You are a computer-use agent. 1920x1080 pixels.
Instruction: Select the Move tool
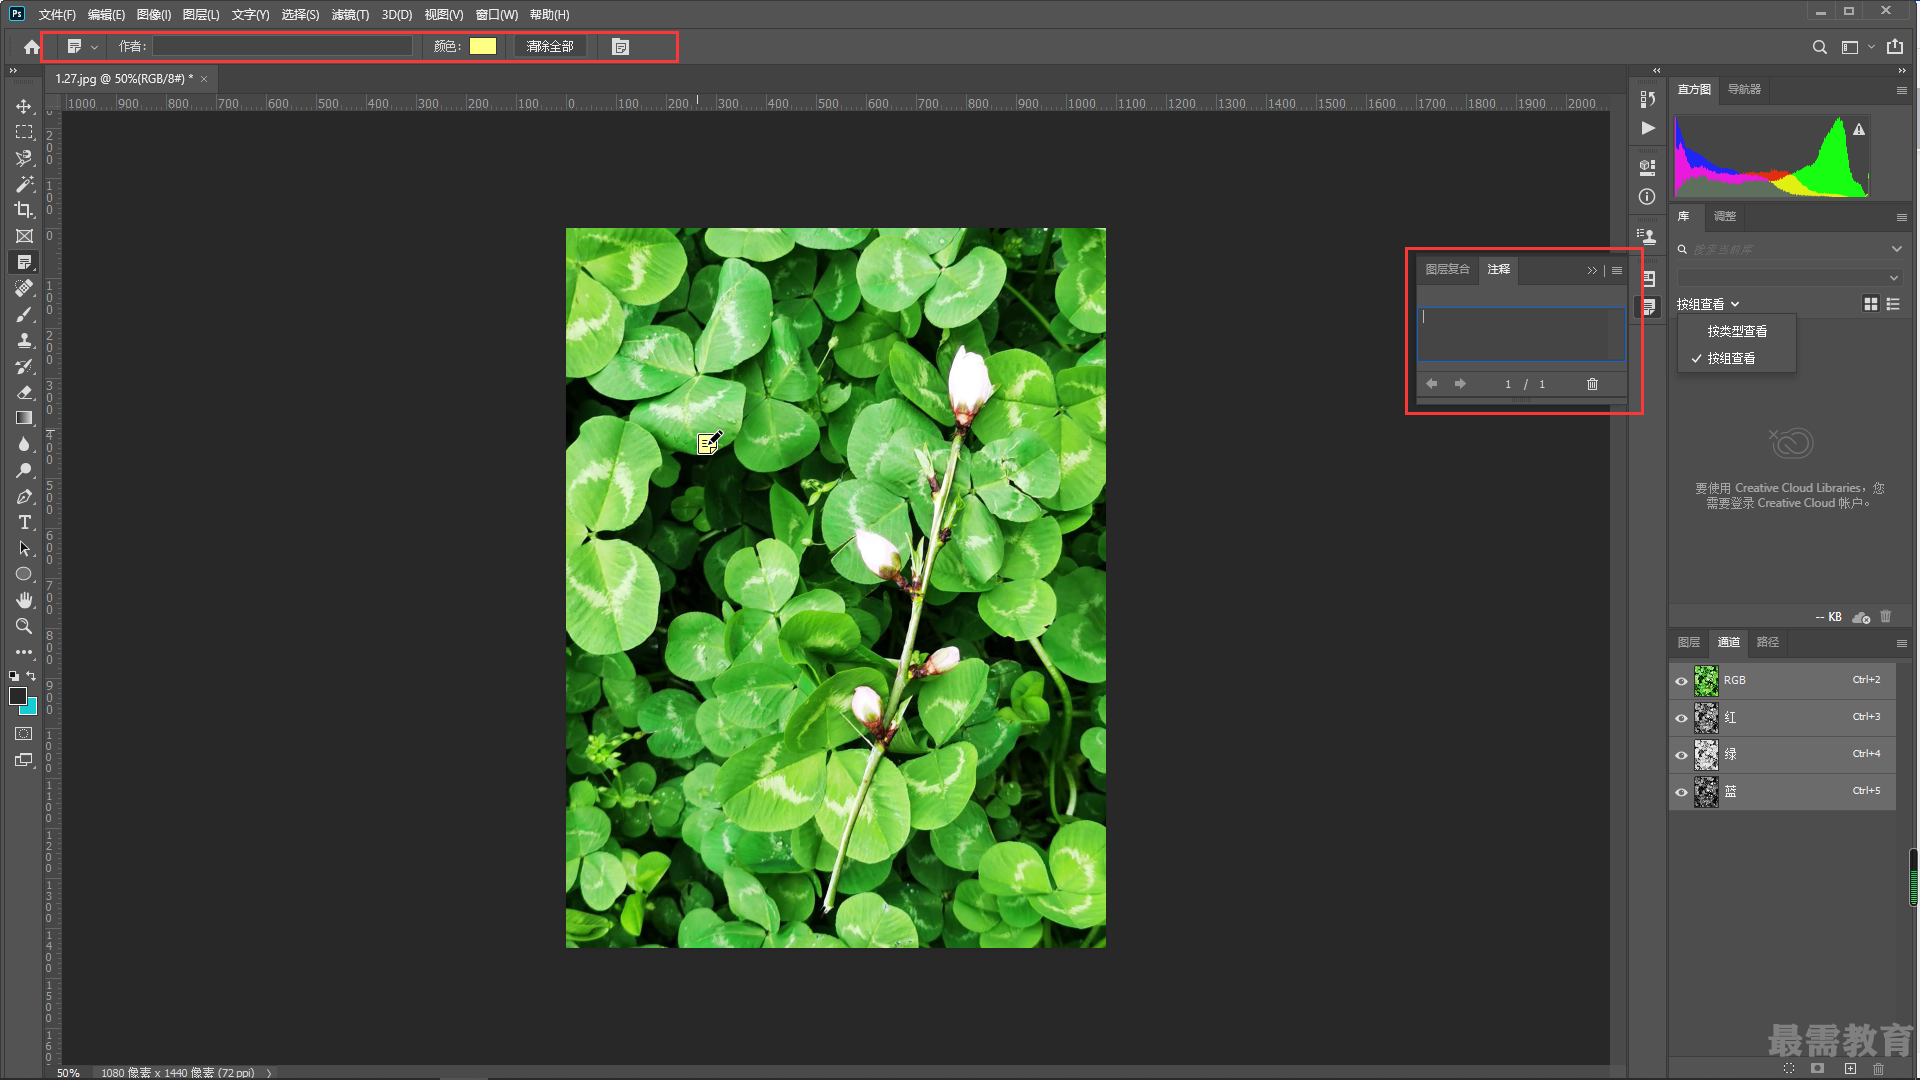[x=24, y=106]
